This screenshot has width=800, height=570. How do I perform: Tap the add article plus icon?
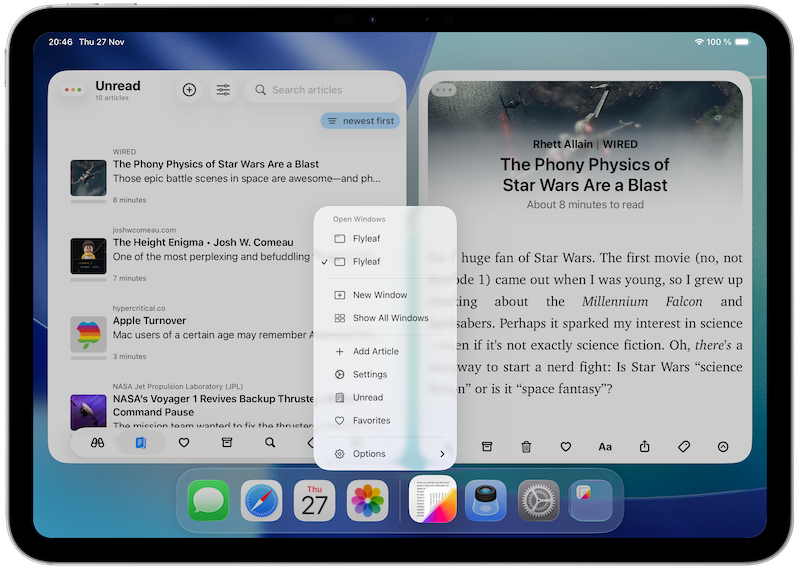(189, 90)
